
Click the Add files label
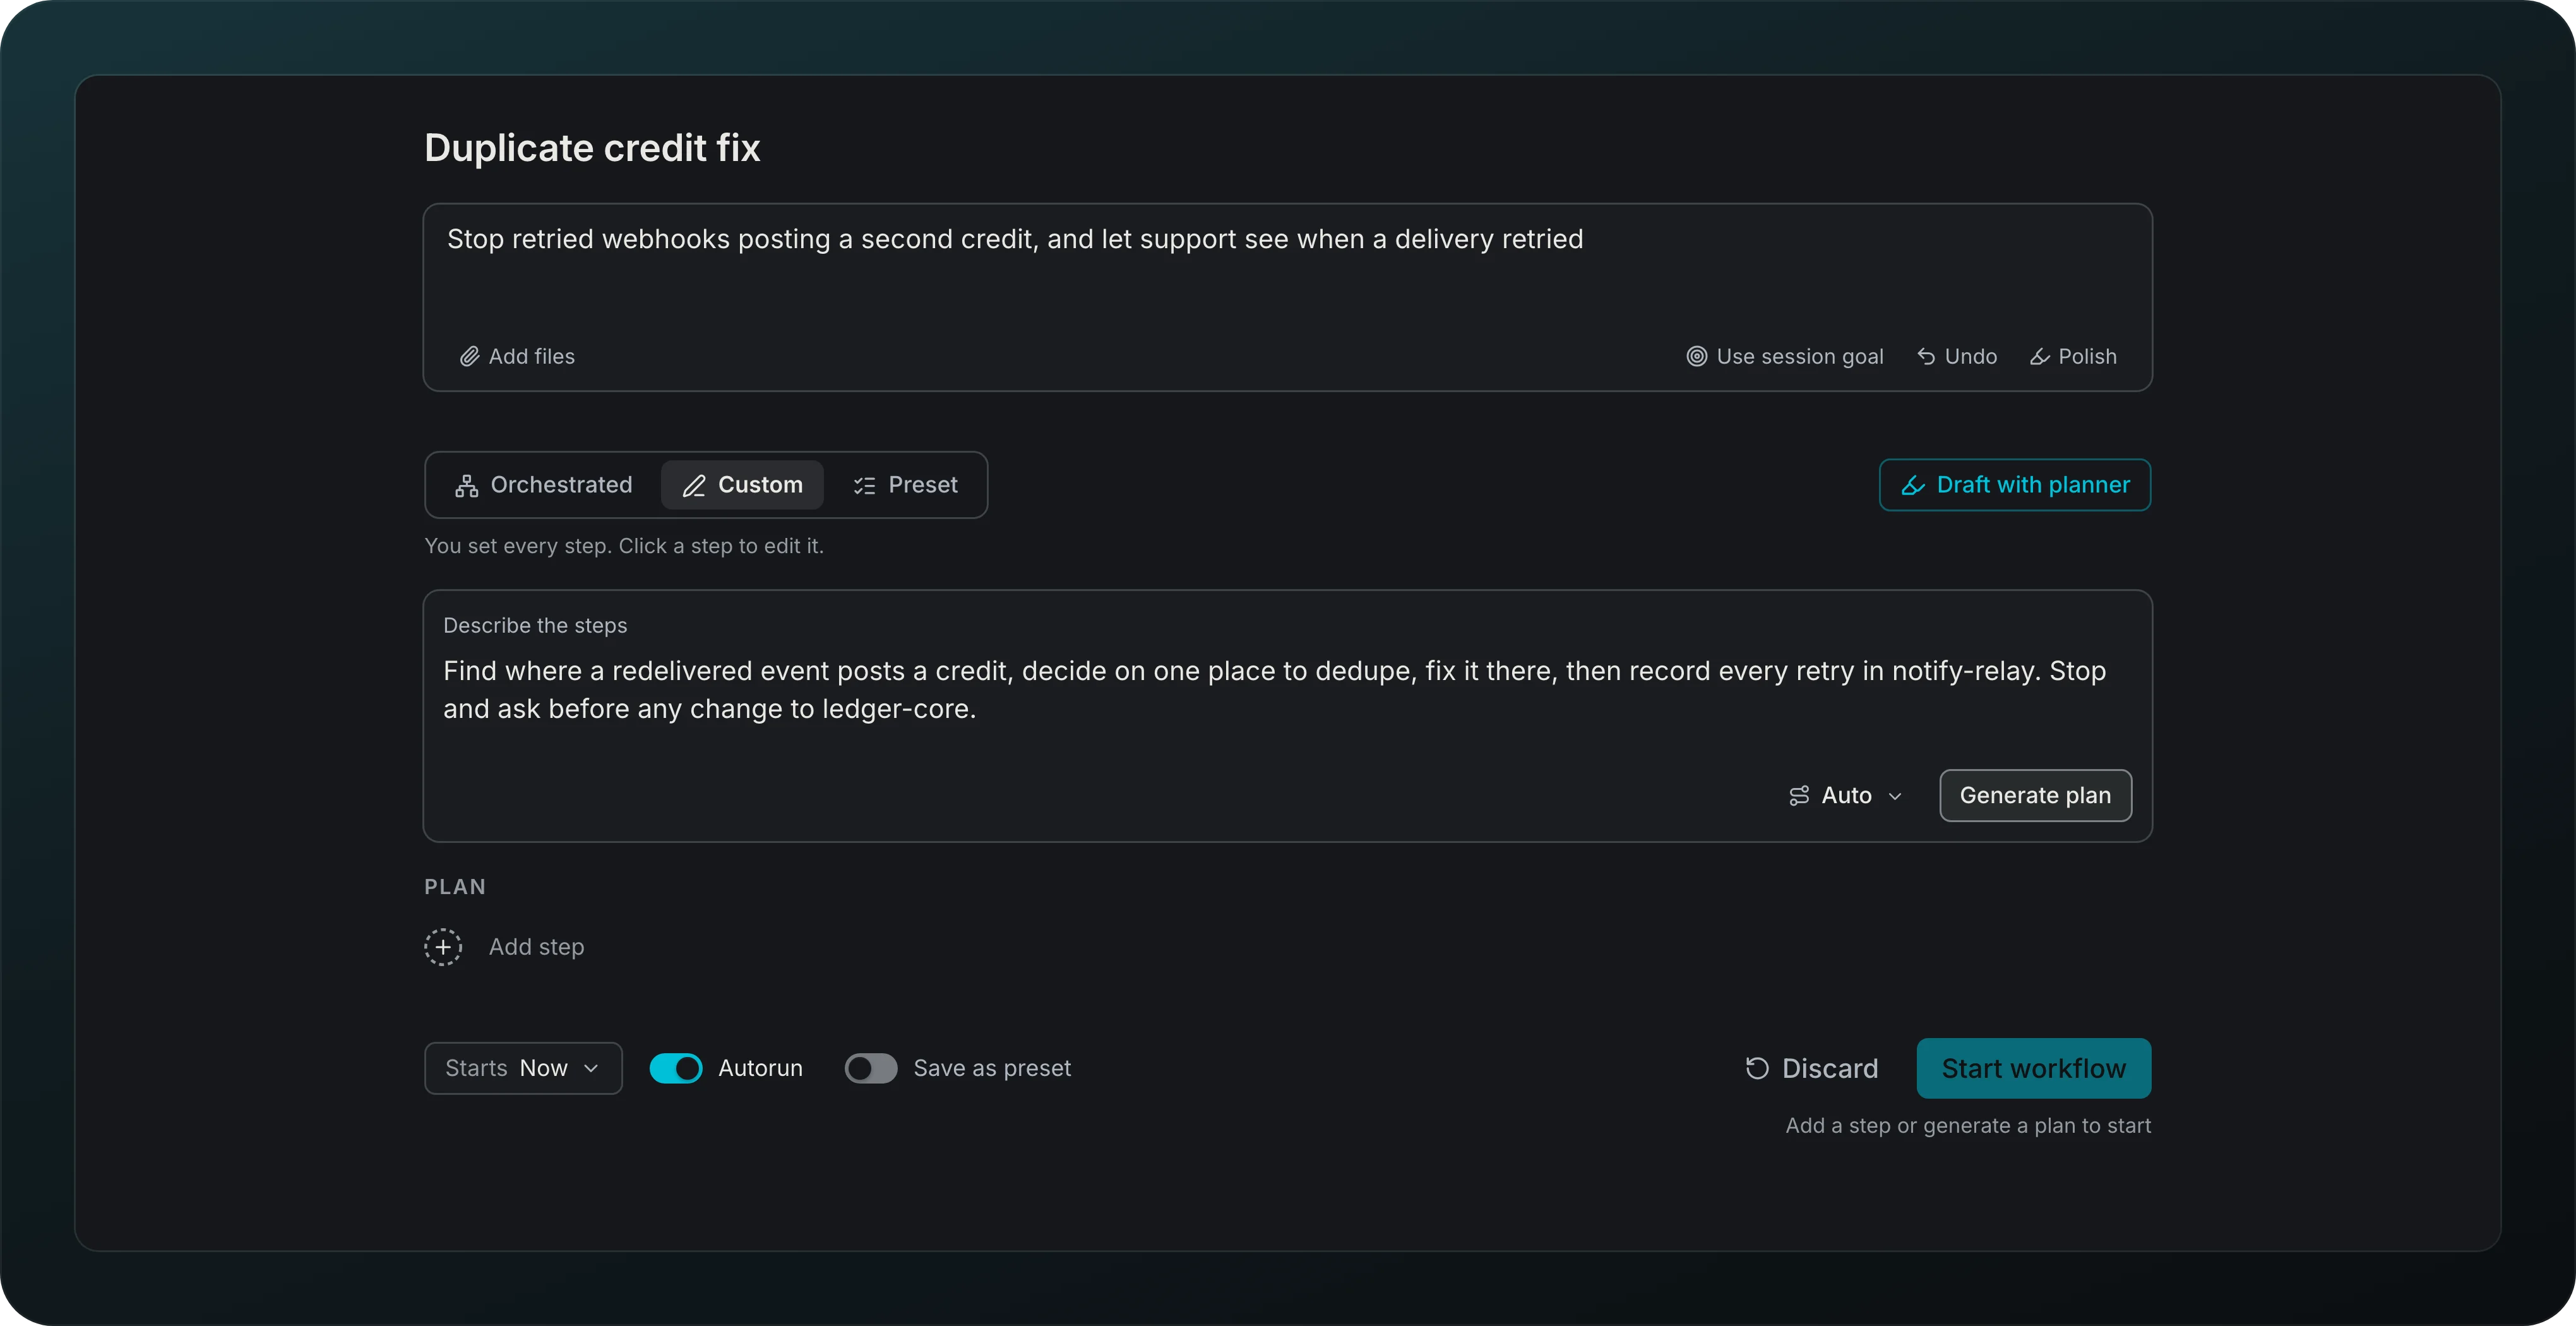coord(532,357)
